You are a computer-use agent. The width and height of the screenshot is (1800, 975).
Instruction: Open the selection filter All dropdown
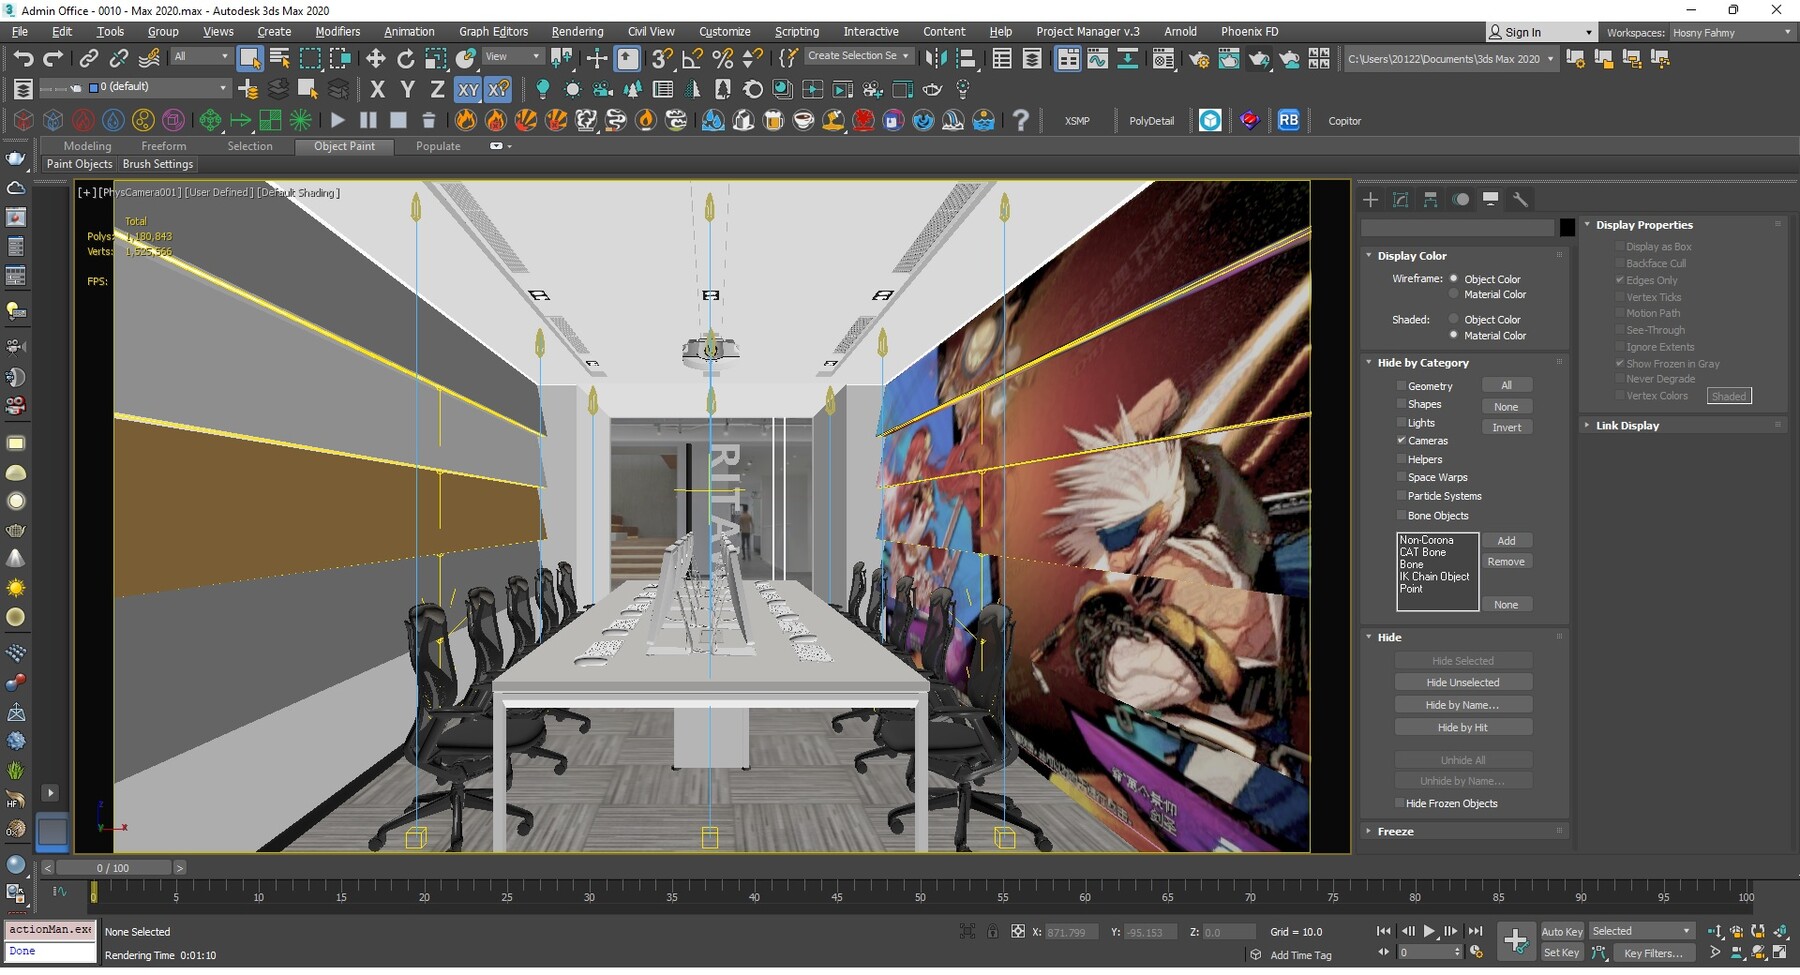(x=200, y=57)
